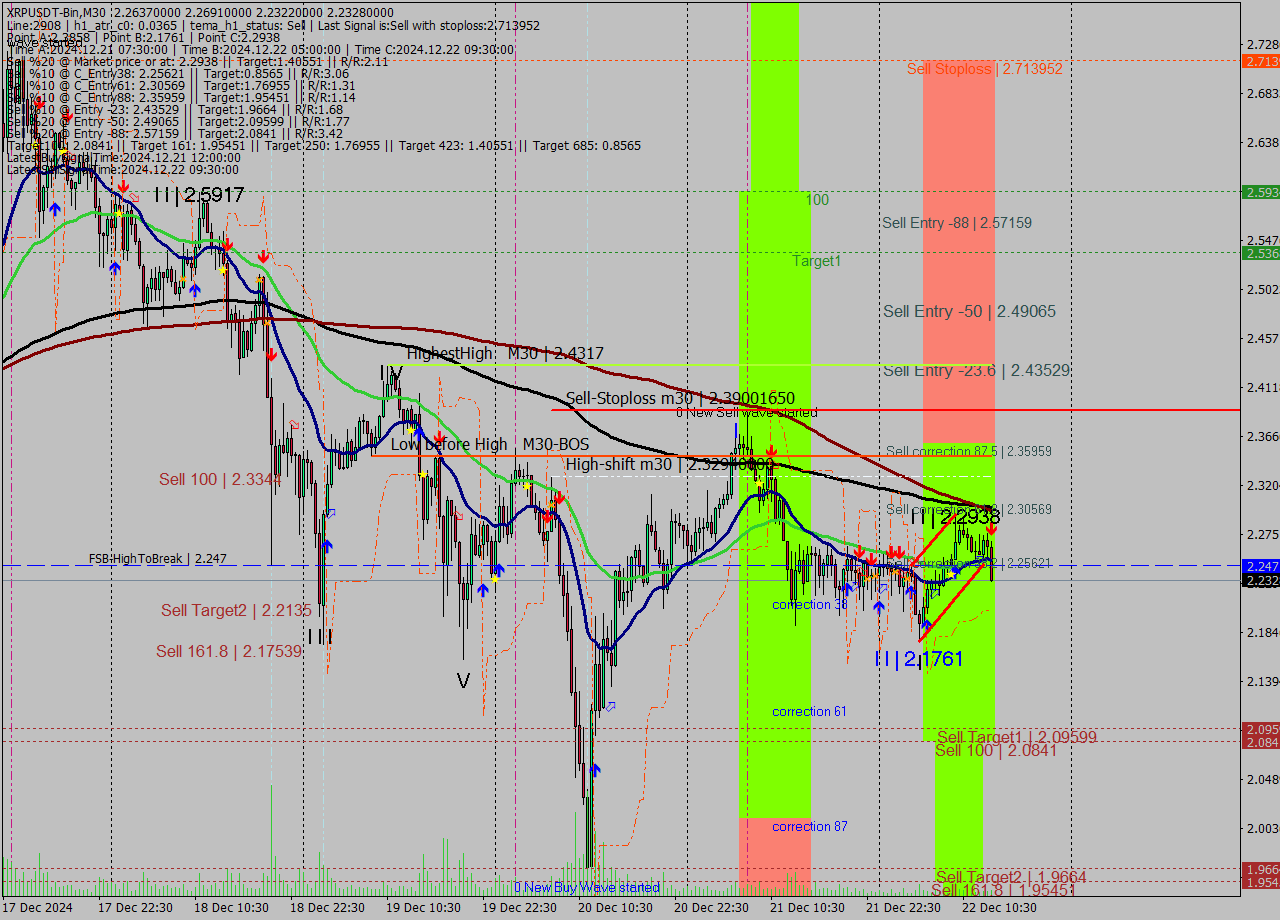1280x920 pixels.
Task: Select Sell correction 87.5 | 2.35959 label
Action: [x=969, y=451]
